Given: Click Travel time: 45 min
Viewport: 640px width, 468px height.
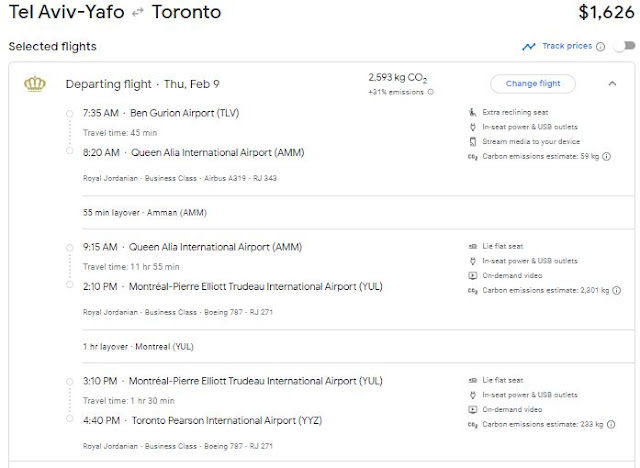Looking at the screenshot, I should [x=120, y=133].
